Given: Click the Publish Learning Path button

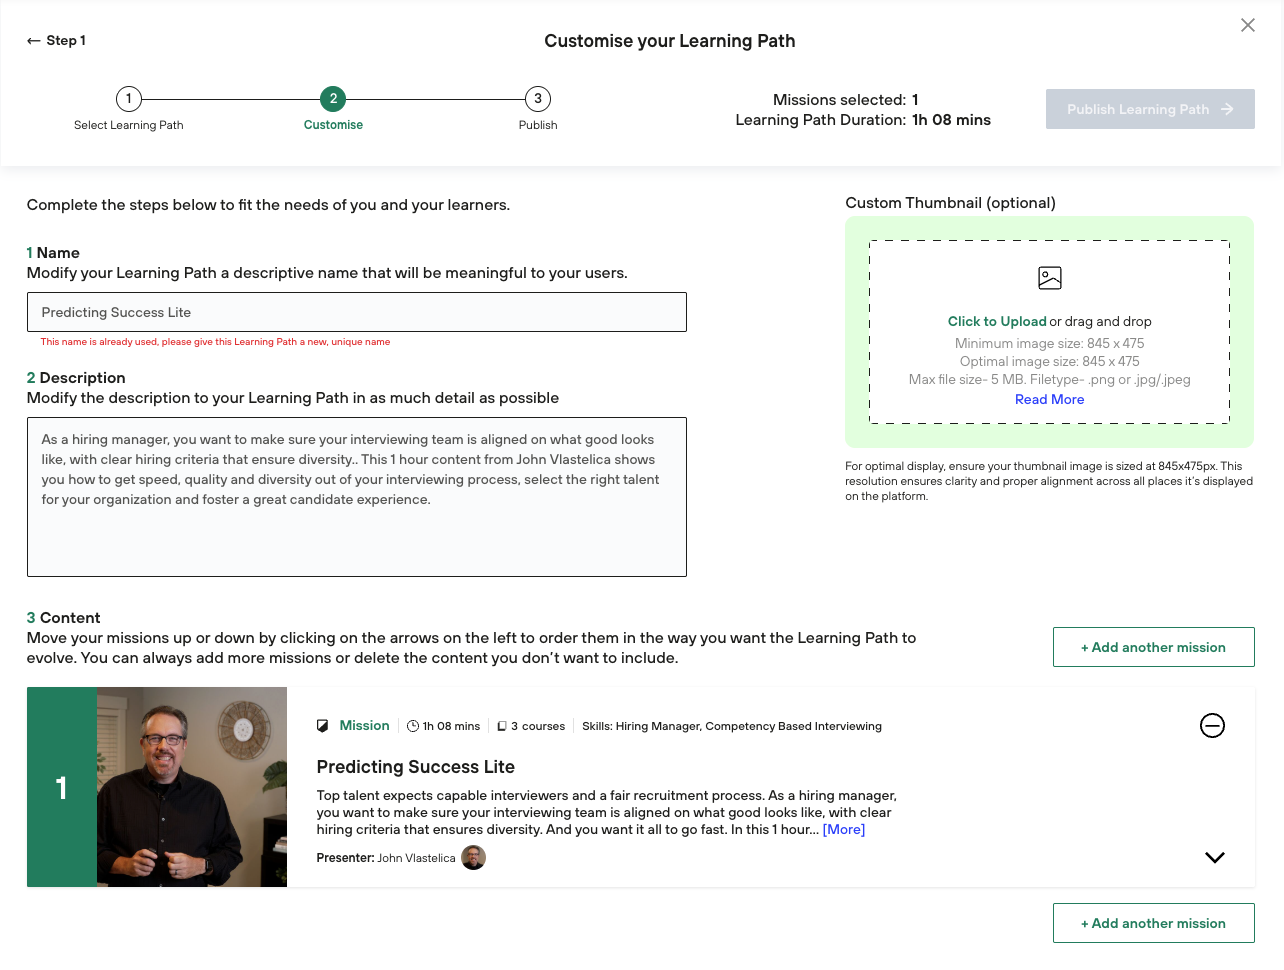Looking at the screenshot, I should coord(1150,109).
